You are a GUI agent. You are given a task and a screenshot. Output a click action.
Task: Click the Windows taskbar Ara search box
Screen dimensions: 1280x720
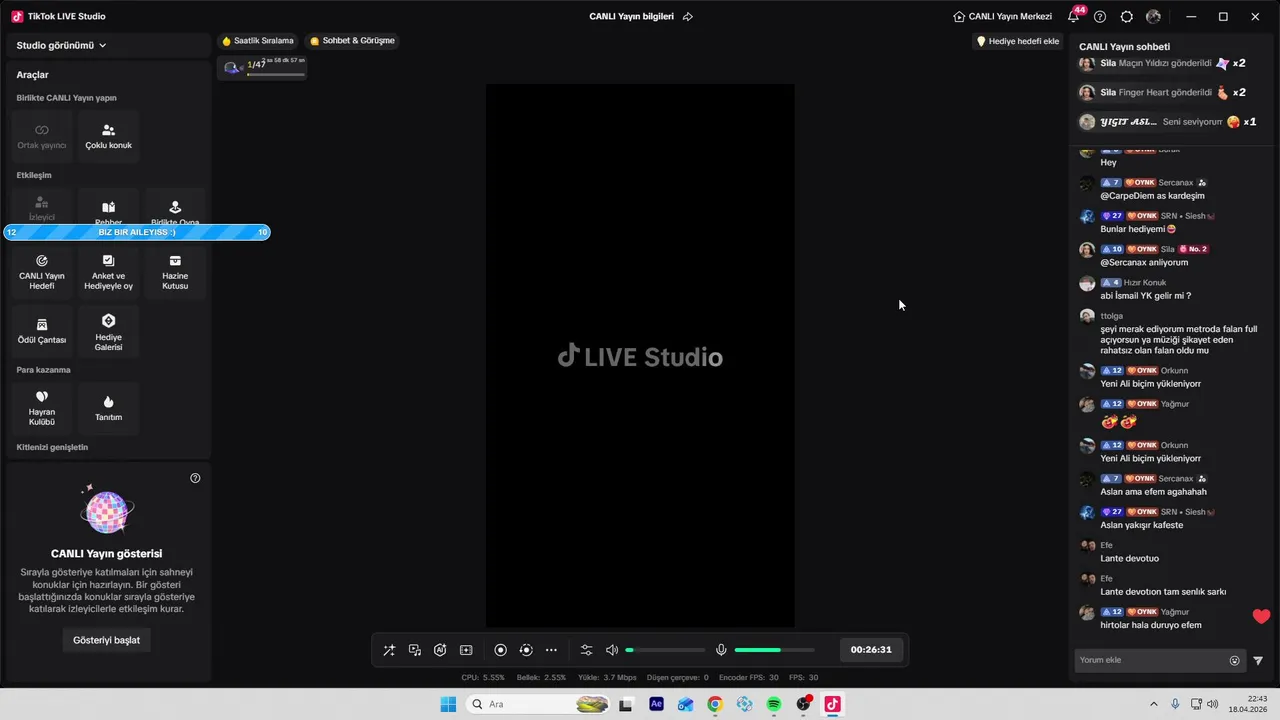coord(540,704)
